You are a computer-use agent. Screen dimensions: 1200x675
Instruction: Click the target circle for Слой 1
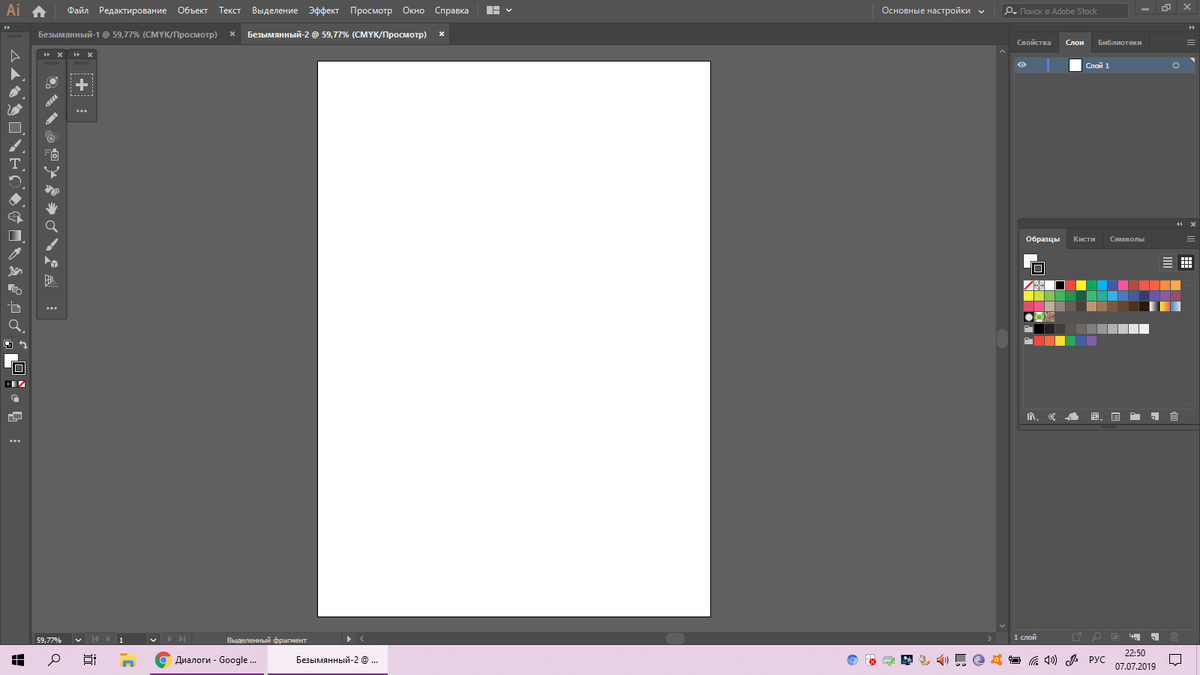pyautogui.click(x=1176, y=65)
